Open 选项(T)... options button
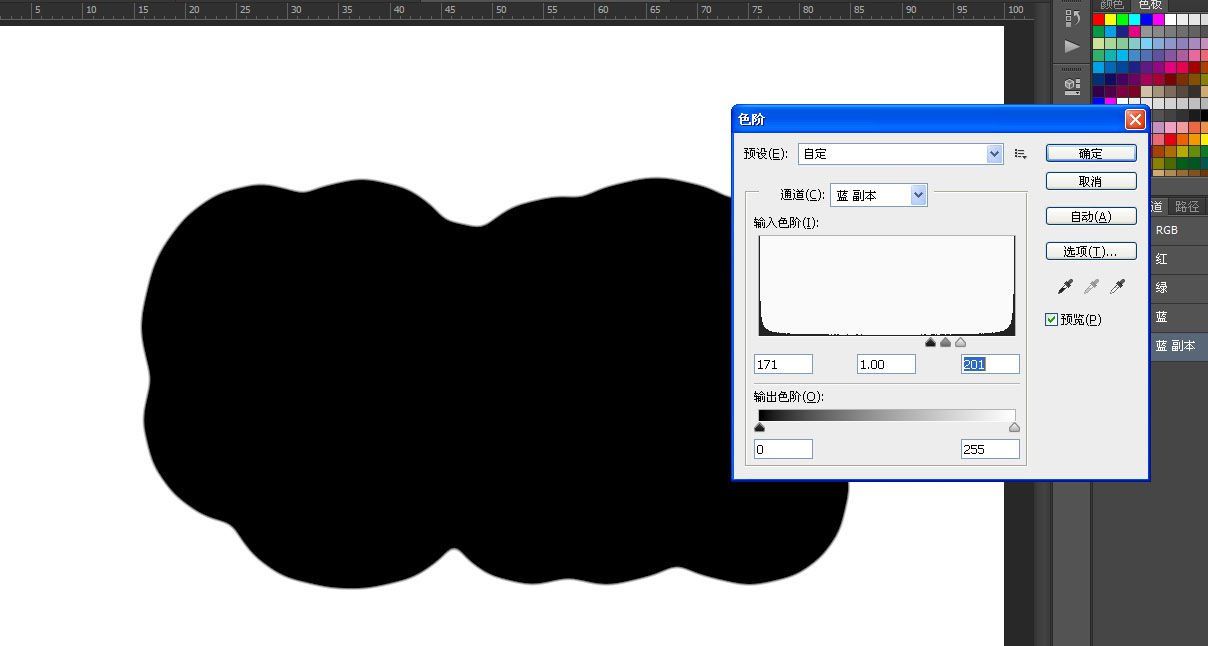 pos(1091,251)
